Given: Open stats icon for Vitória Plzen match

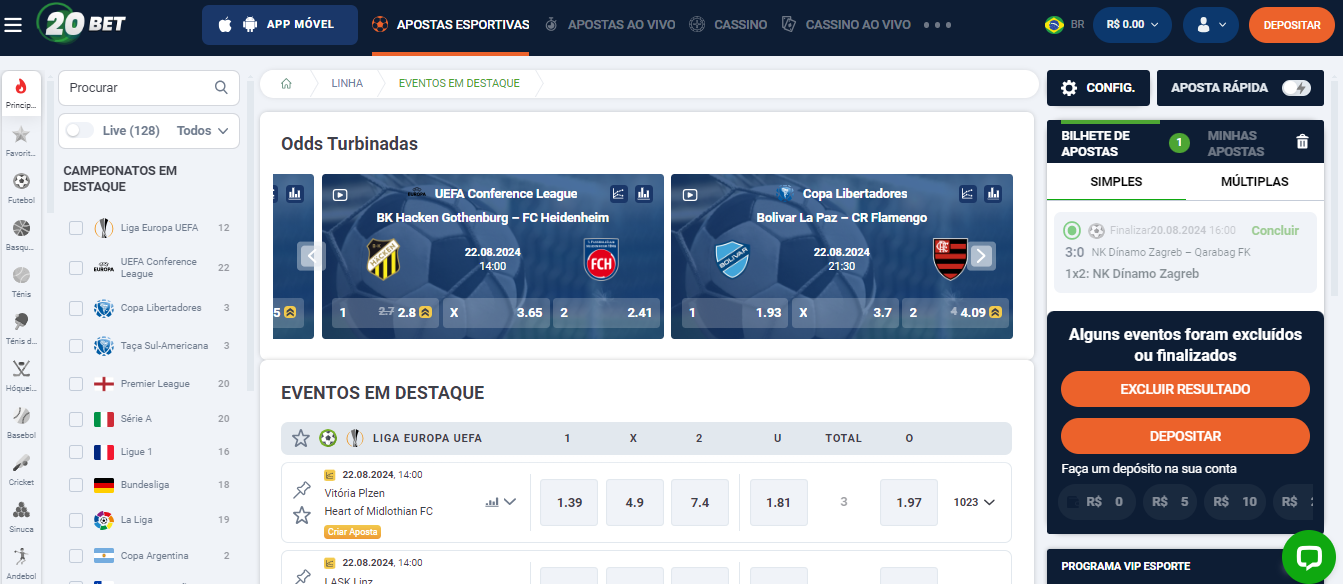Looking at the screenshot, I should point(491,502).
